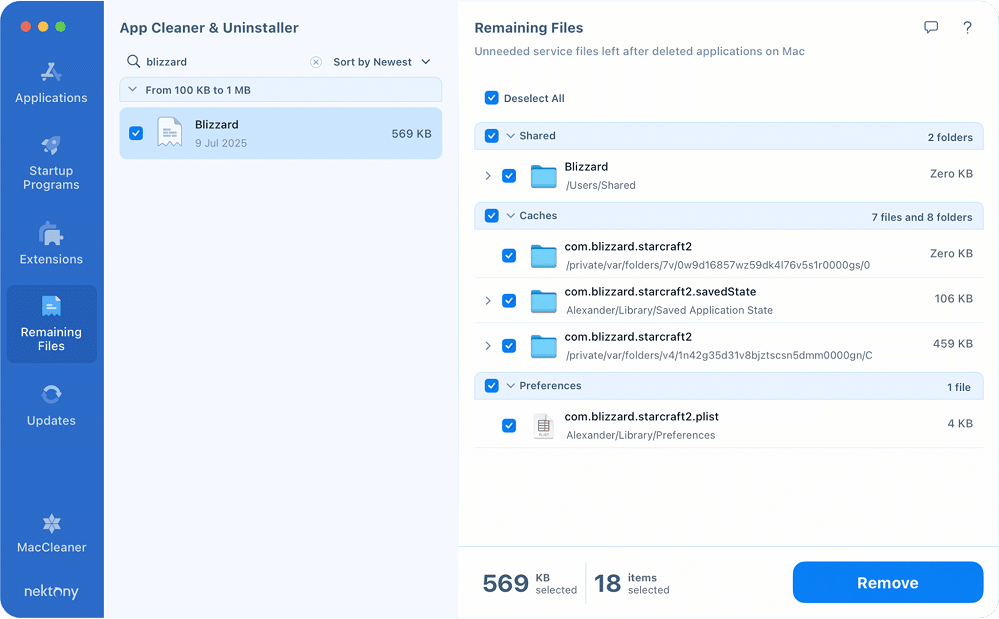Open the MacCleaner label in sidebar
The image size is (999, 619).
(51, 547)
